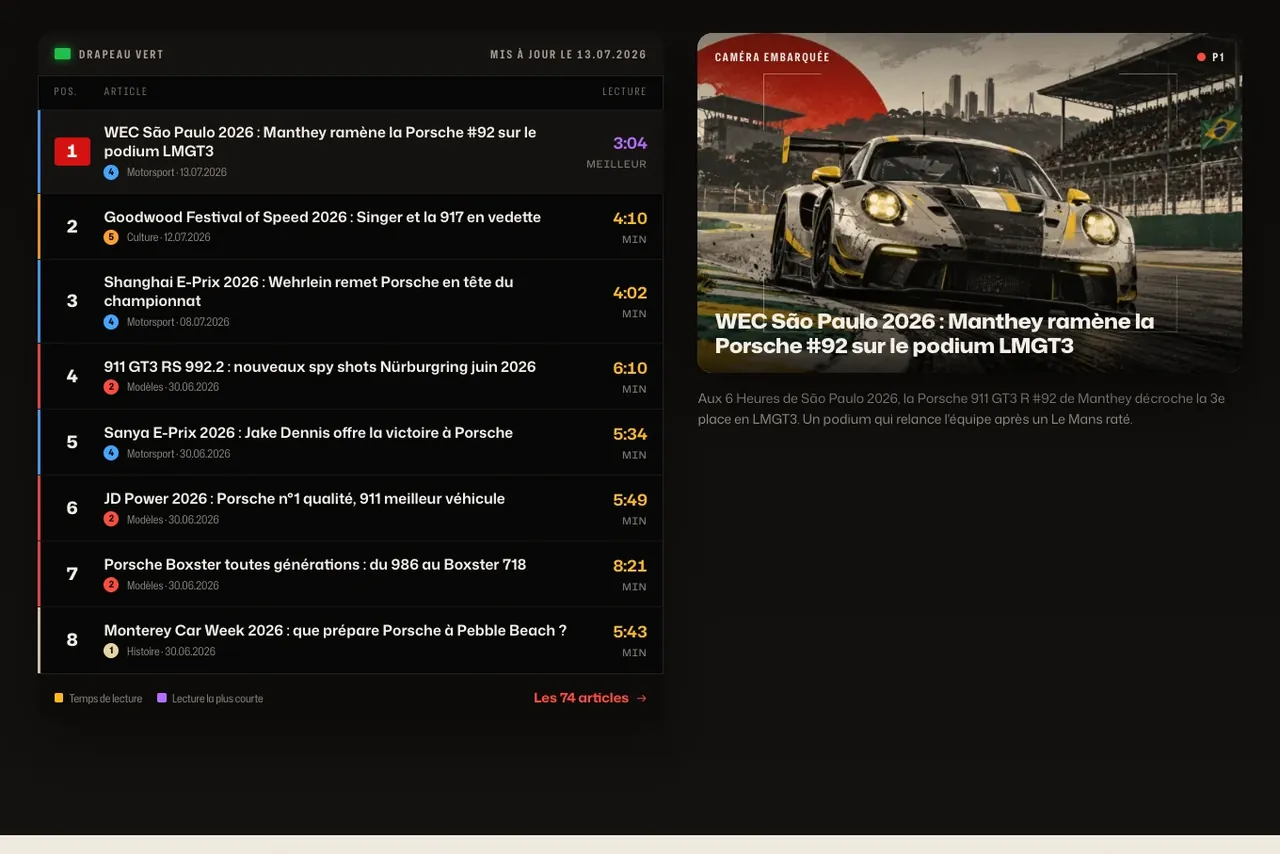Click the LECTURE column header
Image resolution: width=1280 pixels, height=854 pixels.
624,92
